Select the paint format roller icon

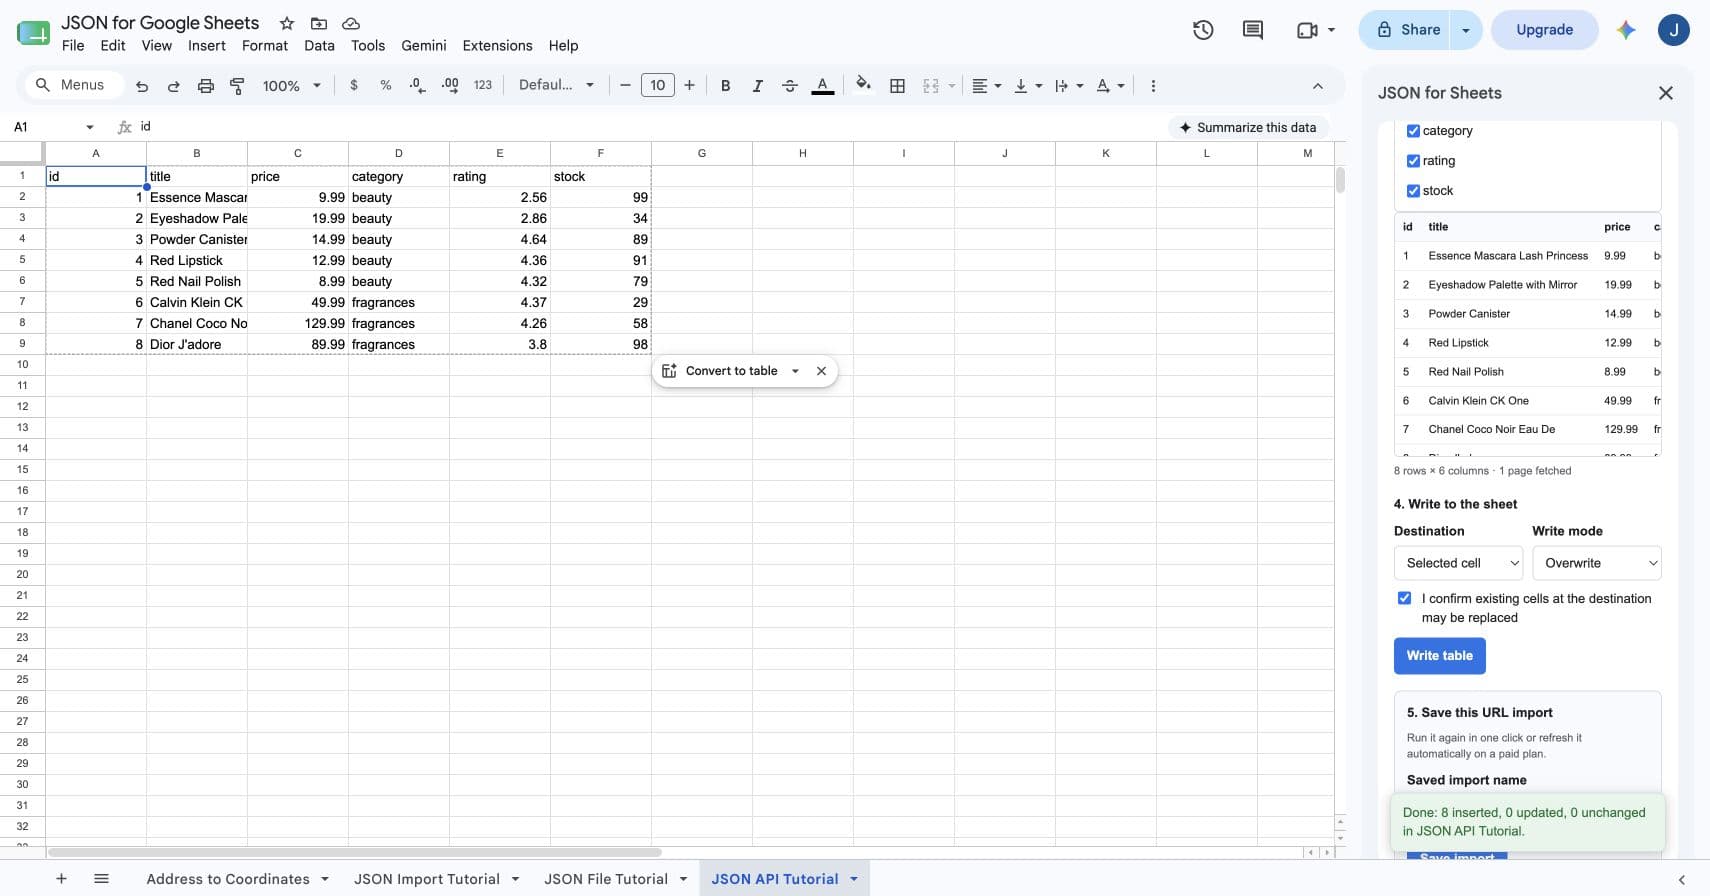[237, 86]
